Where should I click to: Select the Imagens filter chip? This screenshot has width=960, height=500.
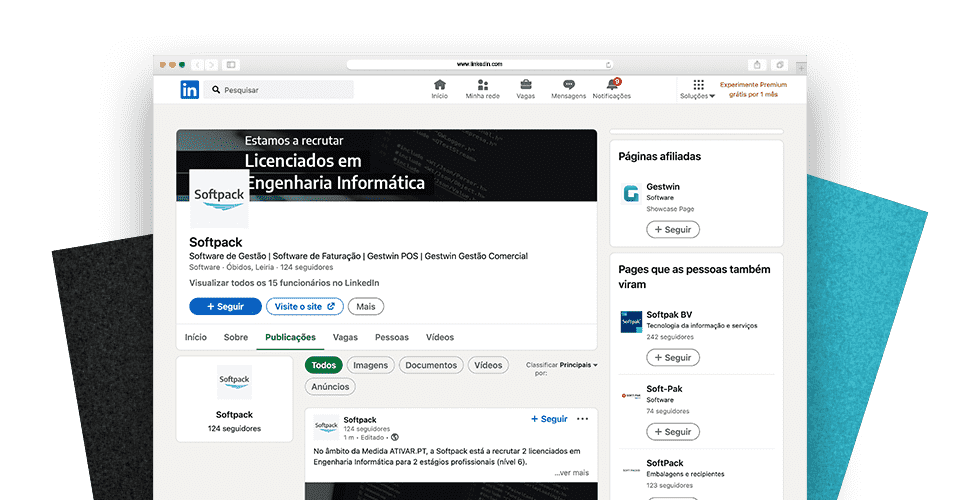(370, 365)
